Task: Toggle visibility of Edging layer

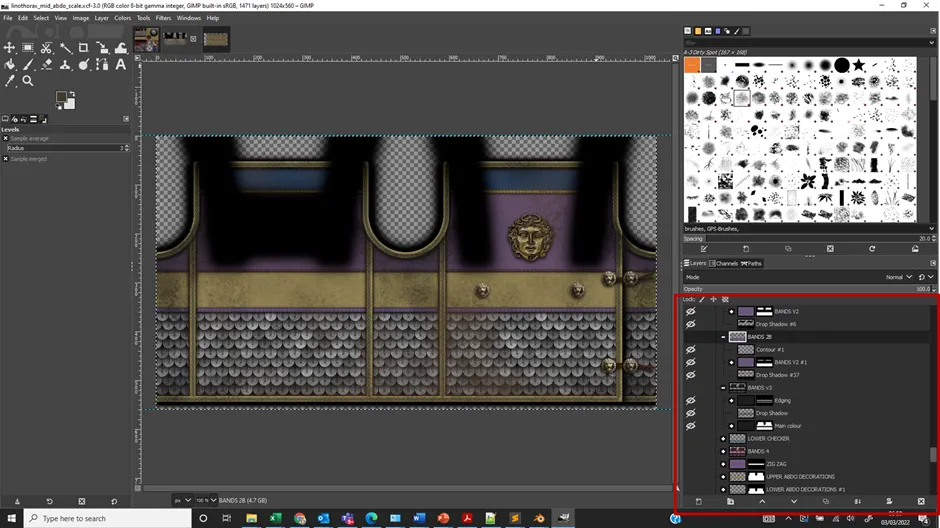Action: click(x=691, y=400)
